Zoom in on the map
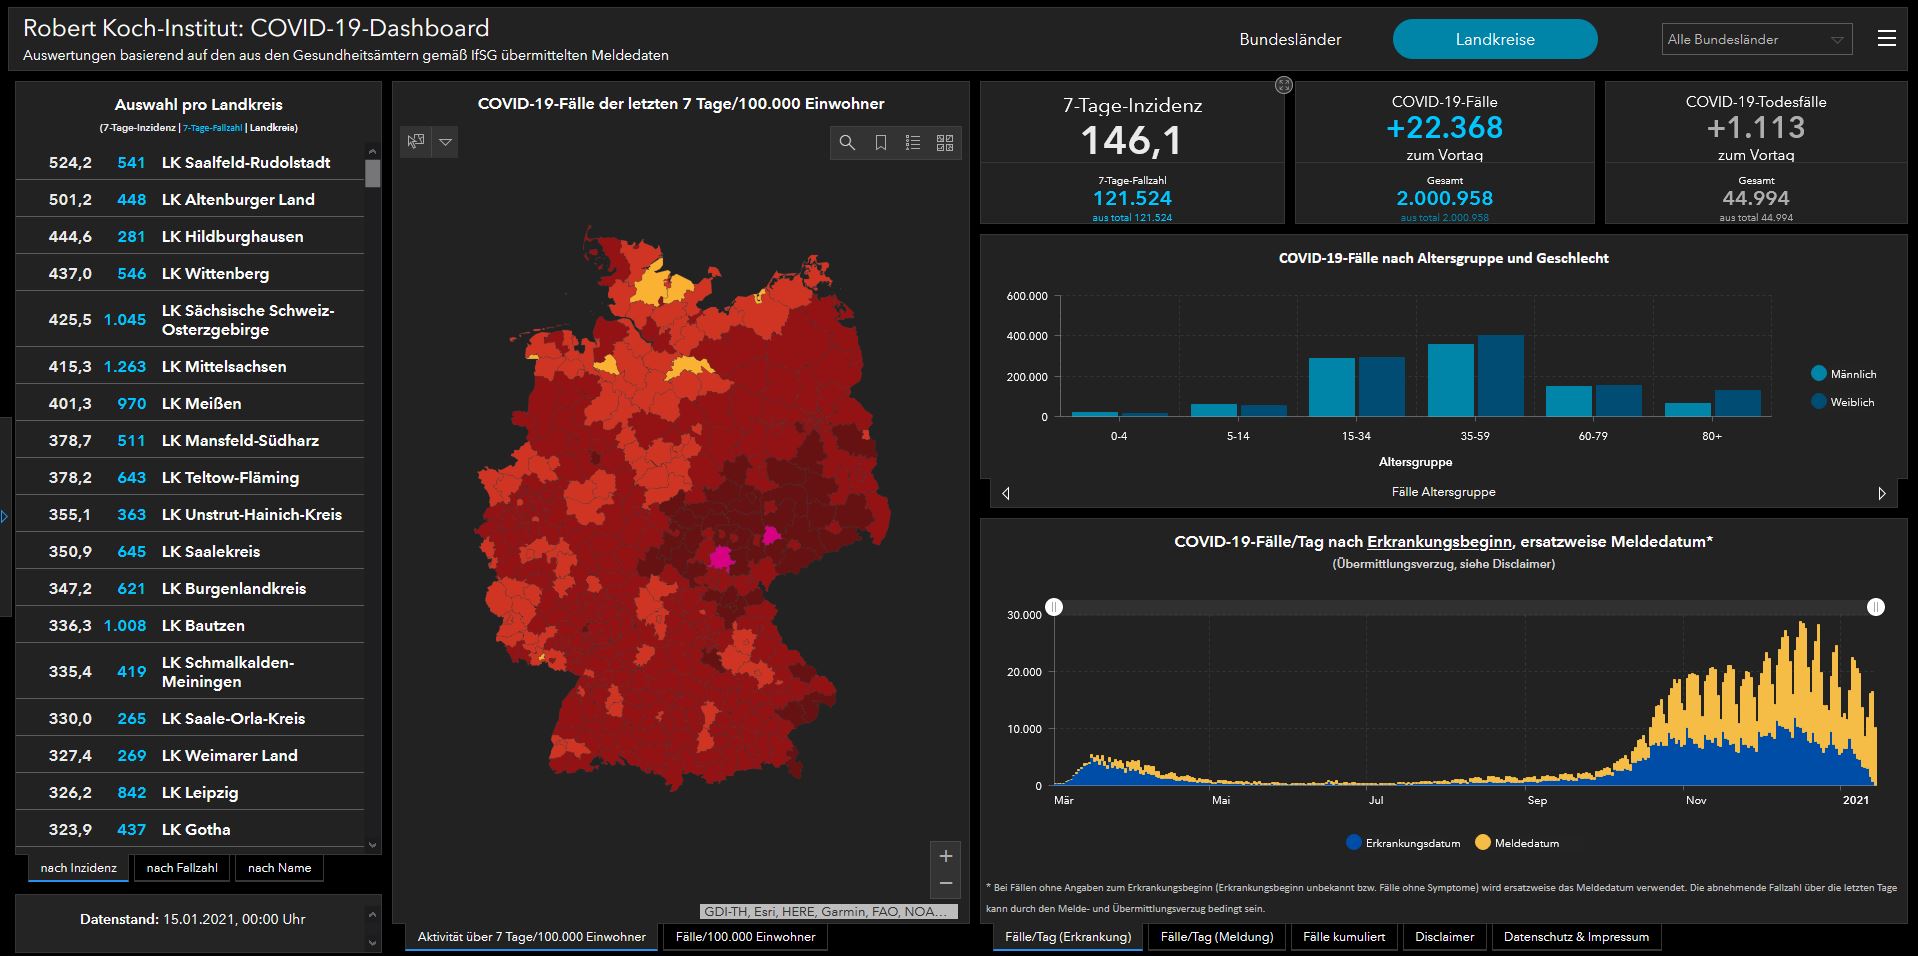Image resolution: width=1918 pixels, height=956 pixels. (946, 856)
